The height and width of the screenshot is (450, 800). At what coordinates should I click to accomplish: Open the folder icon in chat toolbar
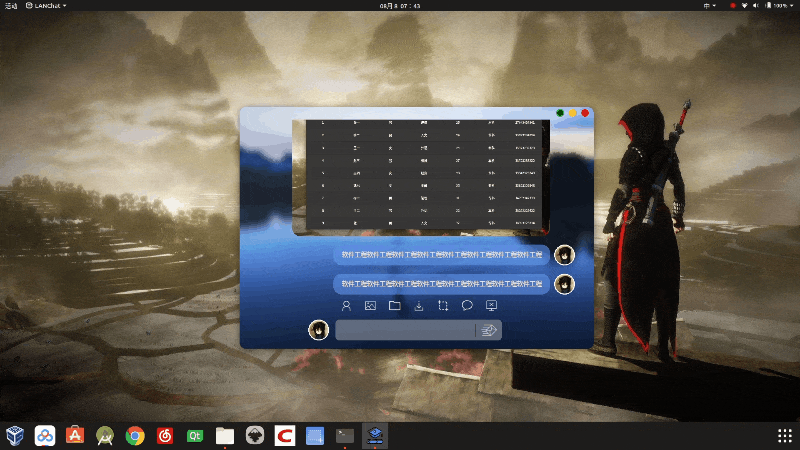[x=394, y=306]
